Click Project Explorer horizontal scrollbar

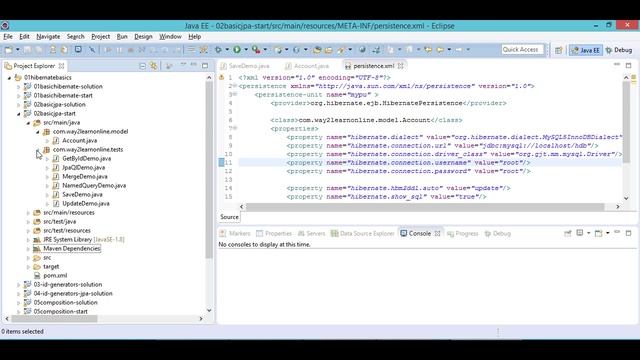54,319
